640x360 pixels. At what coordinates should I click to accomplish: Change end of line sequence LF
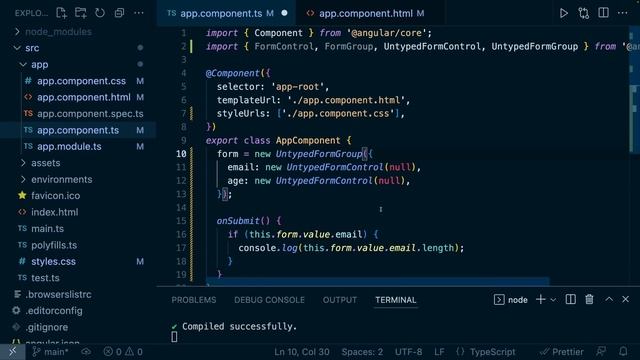tap(439, 352)
